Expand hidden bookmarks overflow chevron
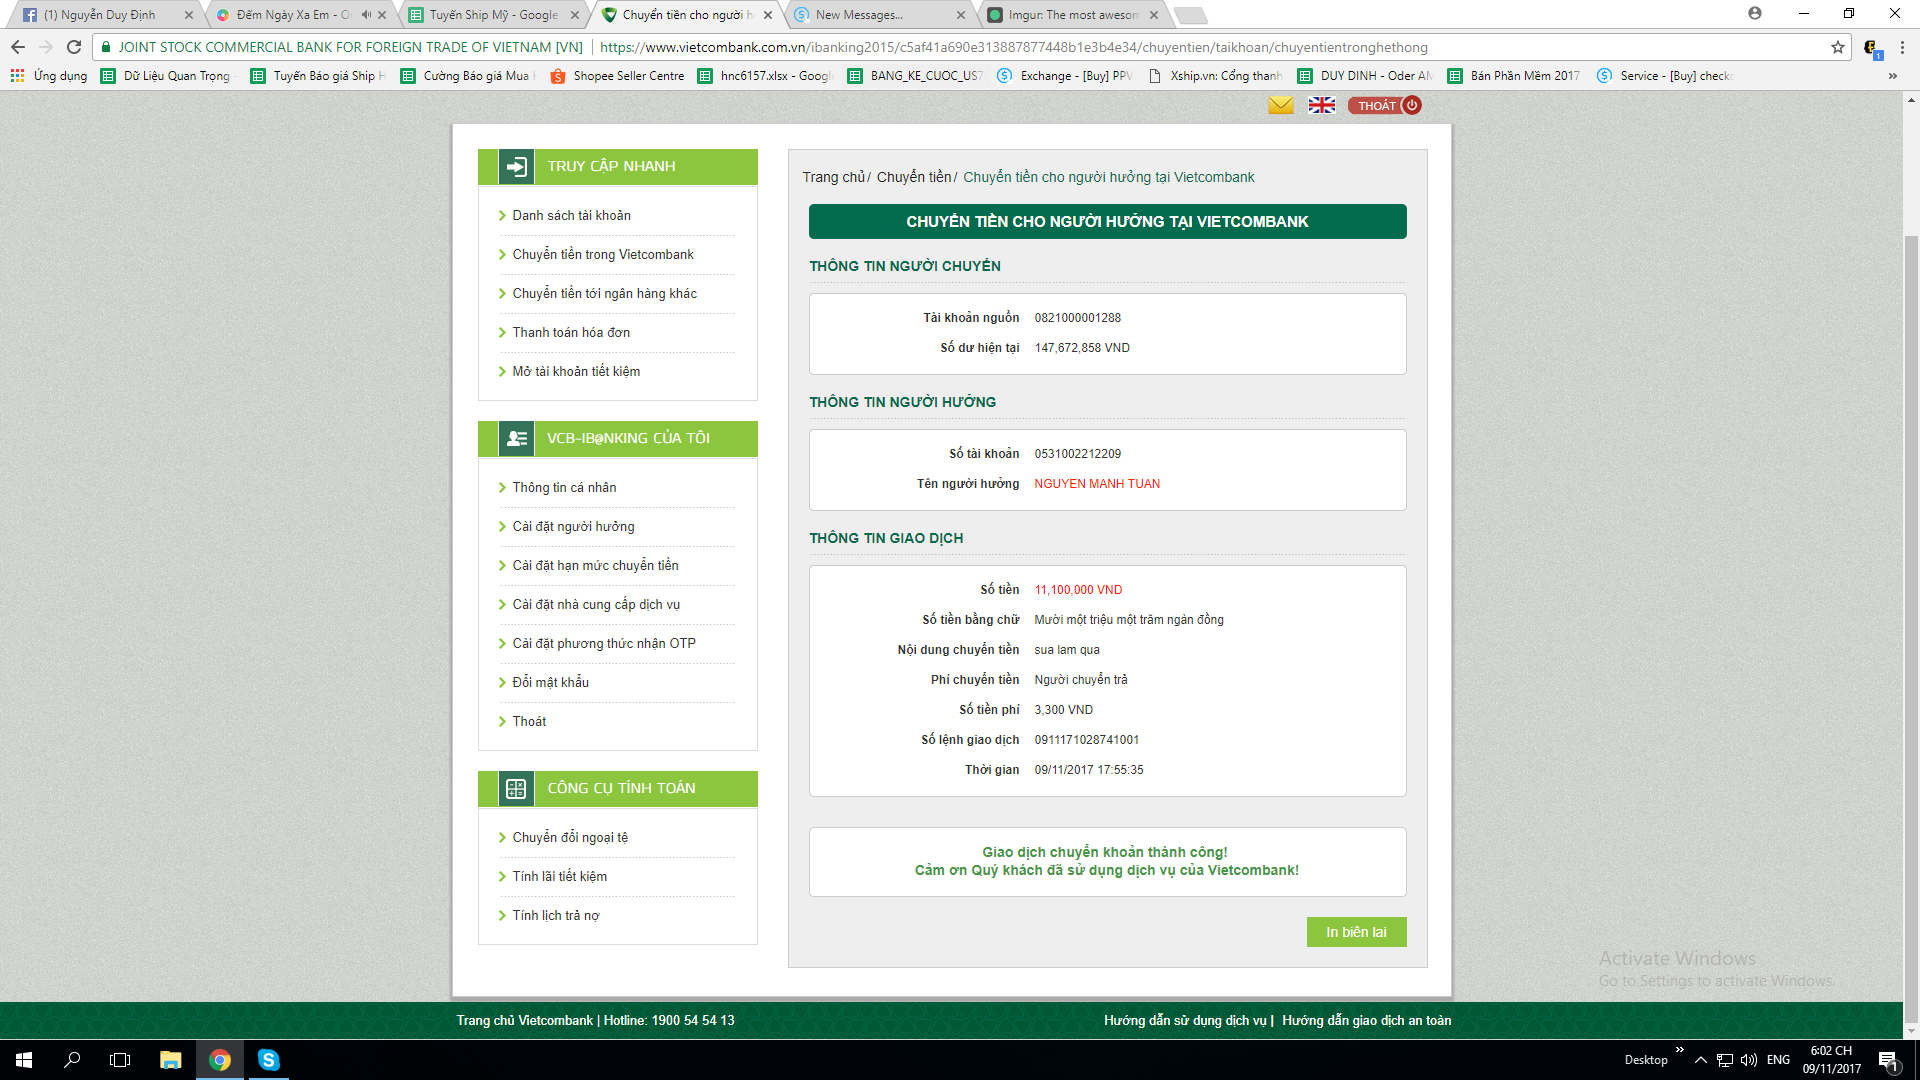 (x=1892, y=76)
